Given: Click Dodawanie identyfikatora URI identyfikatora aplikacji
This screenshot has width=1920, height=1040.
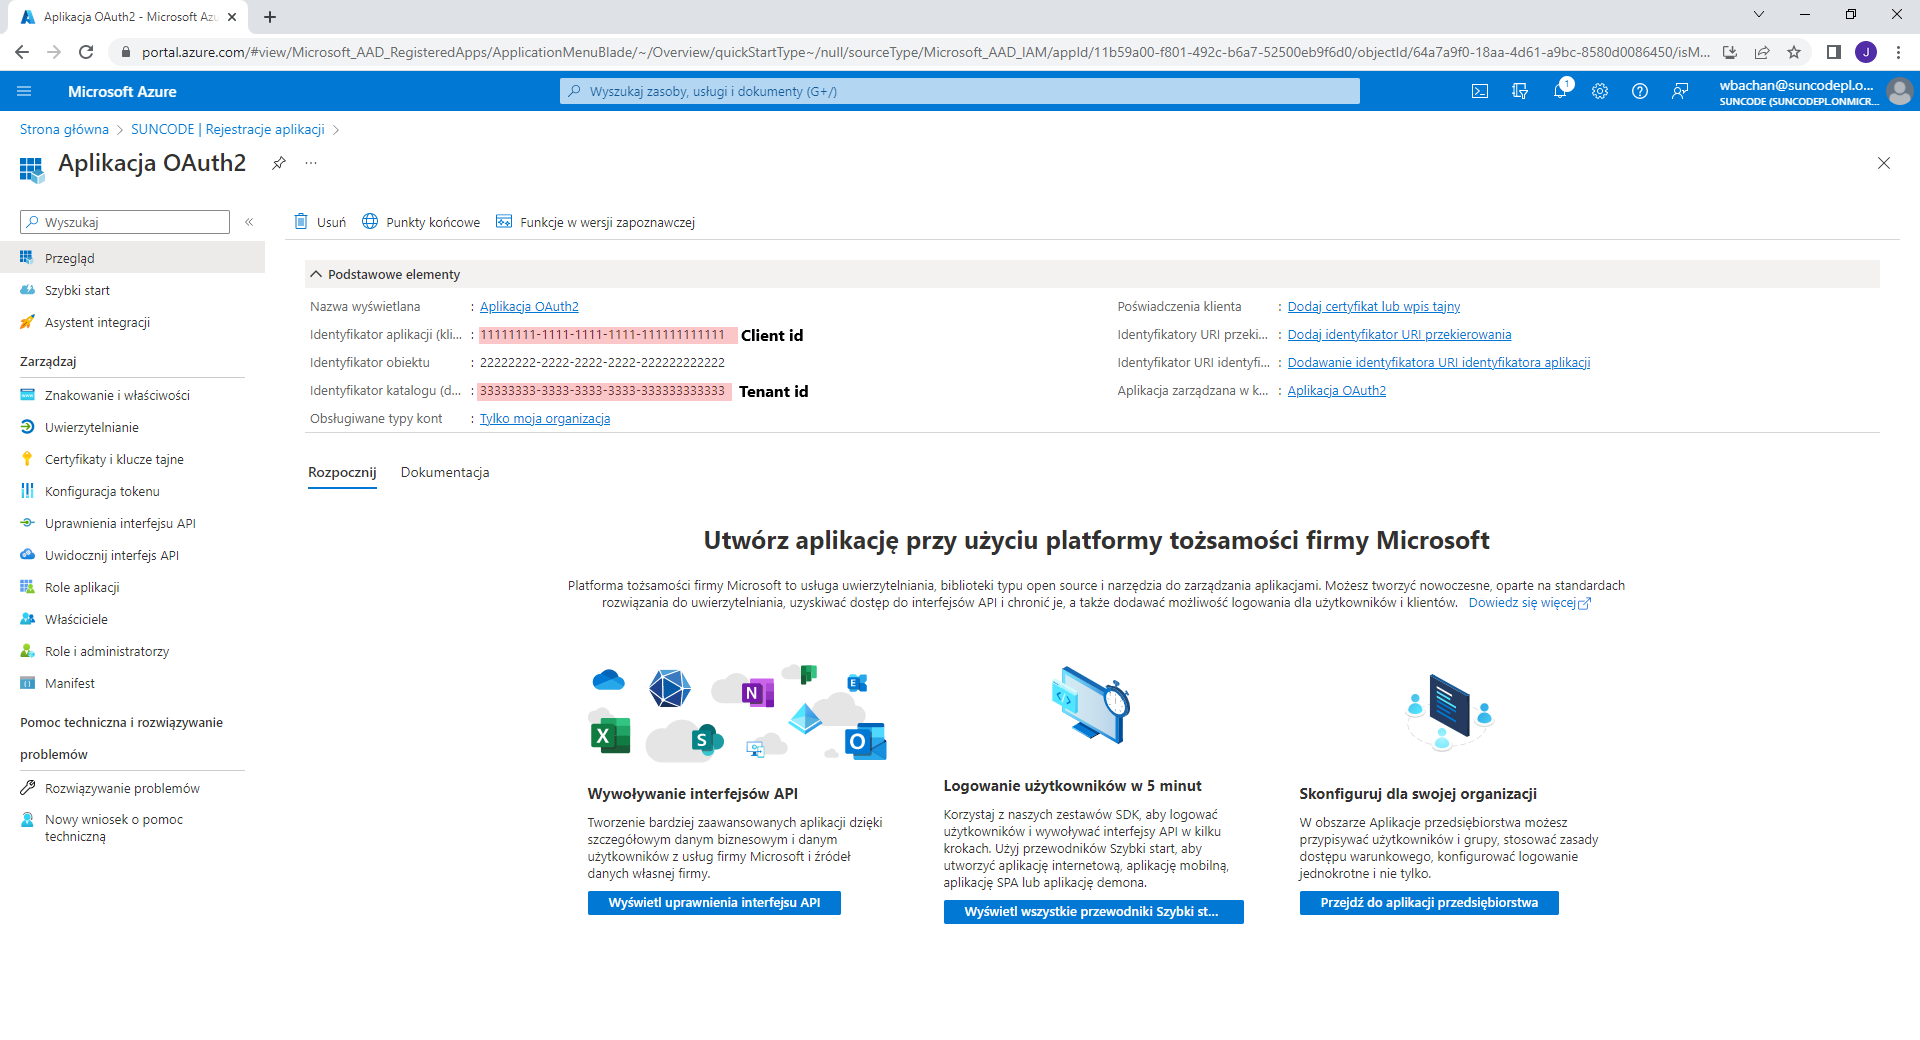Looking at the screenshot, I should 1438,363.
